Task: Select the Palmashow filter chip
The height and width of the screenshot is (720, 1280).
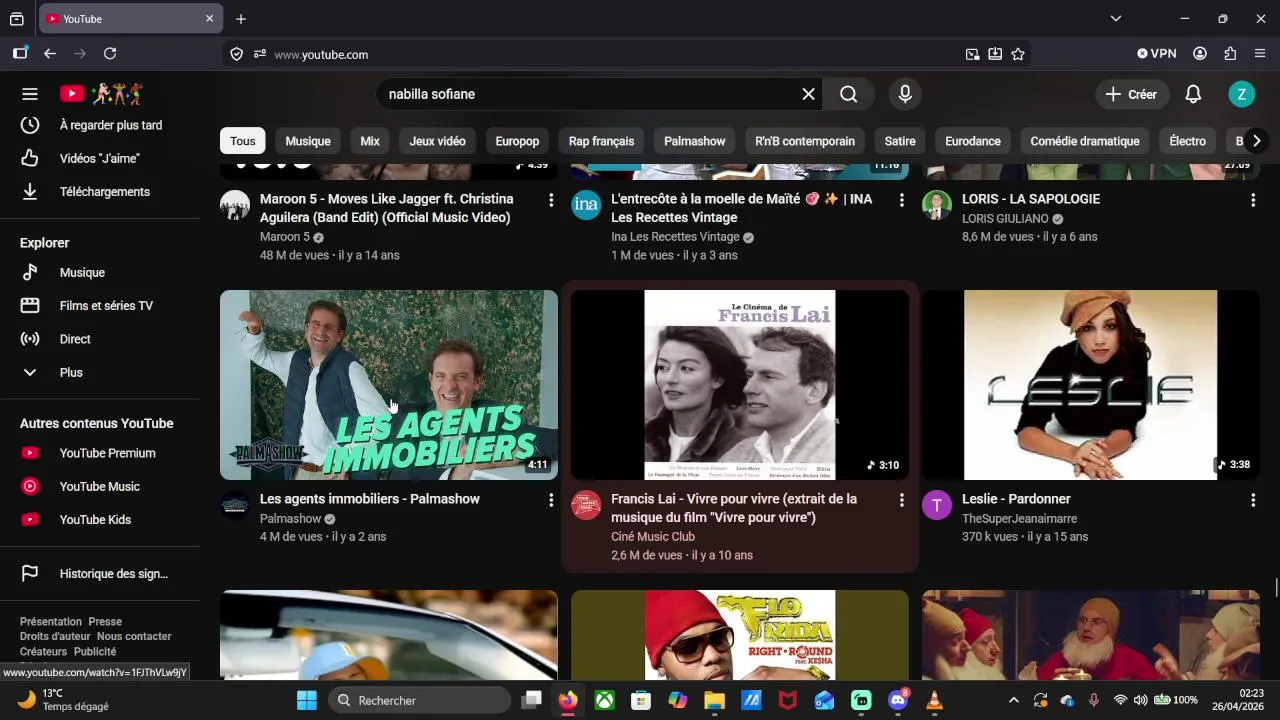Action: tap(695, 141)
